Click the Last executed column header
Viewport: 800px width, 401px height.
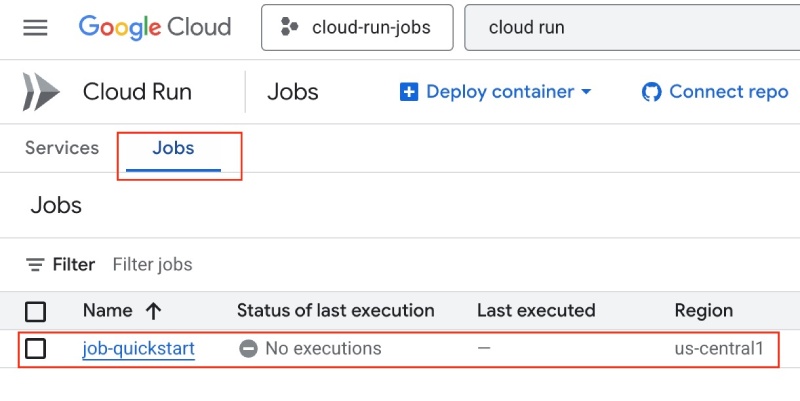coord(536,311)
